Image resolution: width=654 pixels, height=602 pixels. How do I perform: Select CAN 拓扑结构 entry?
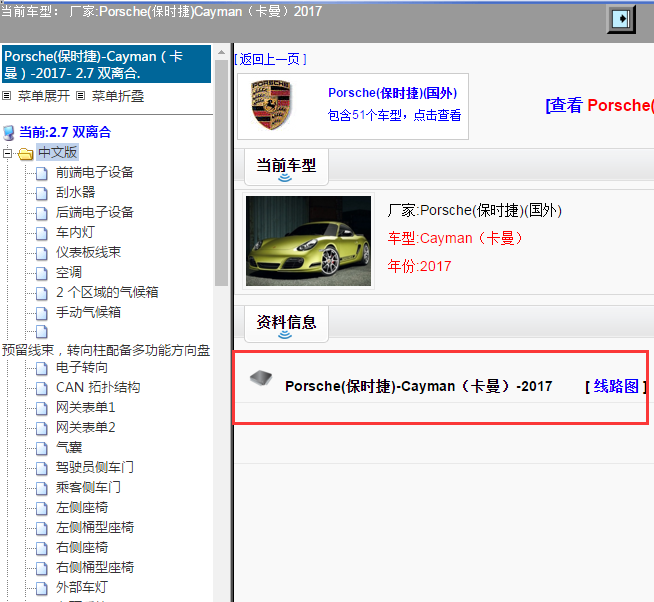tap(98, 388)
